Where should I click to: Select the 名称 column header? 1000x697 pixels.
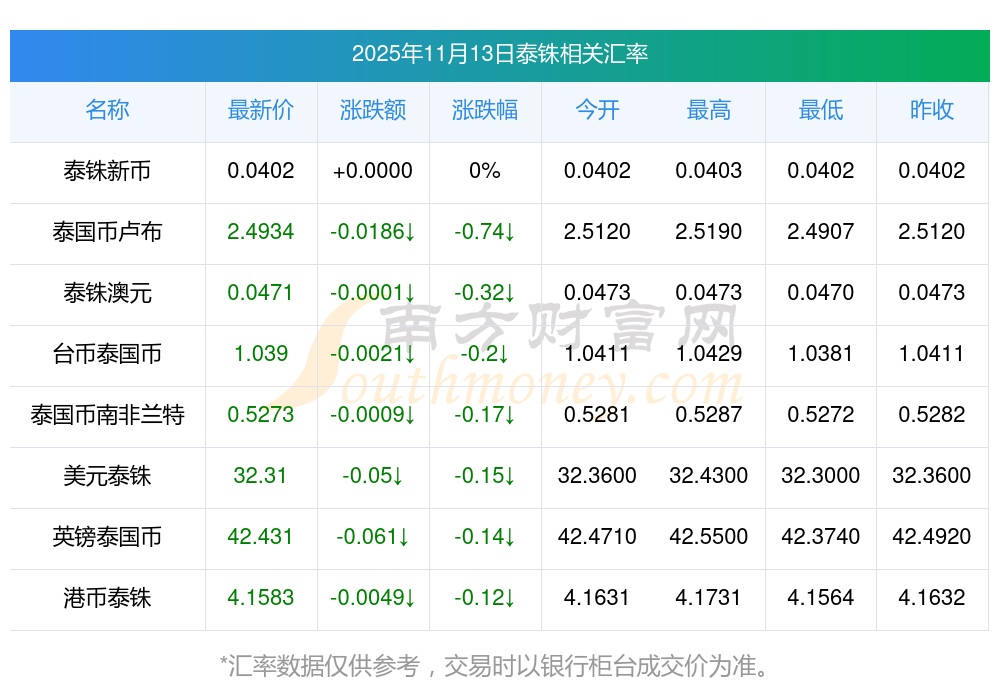click(107, 110)
